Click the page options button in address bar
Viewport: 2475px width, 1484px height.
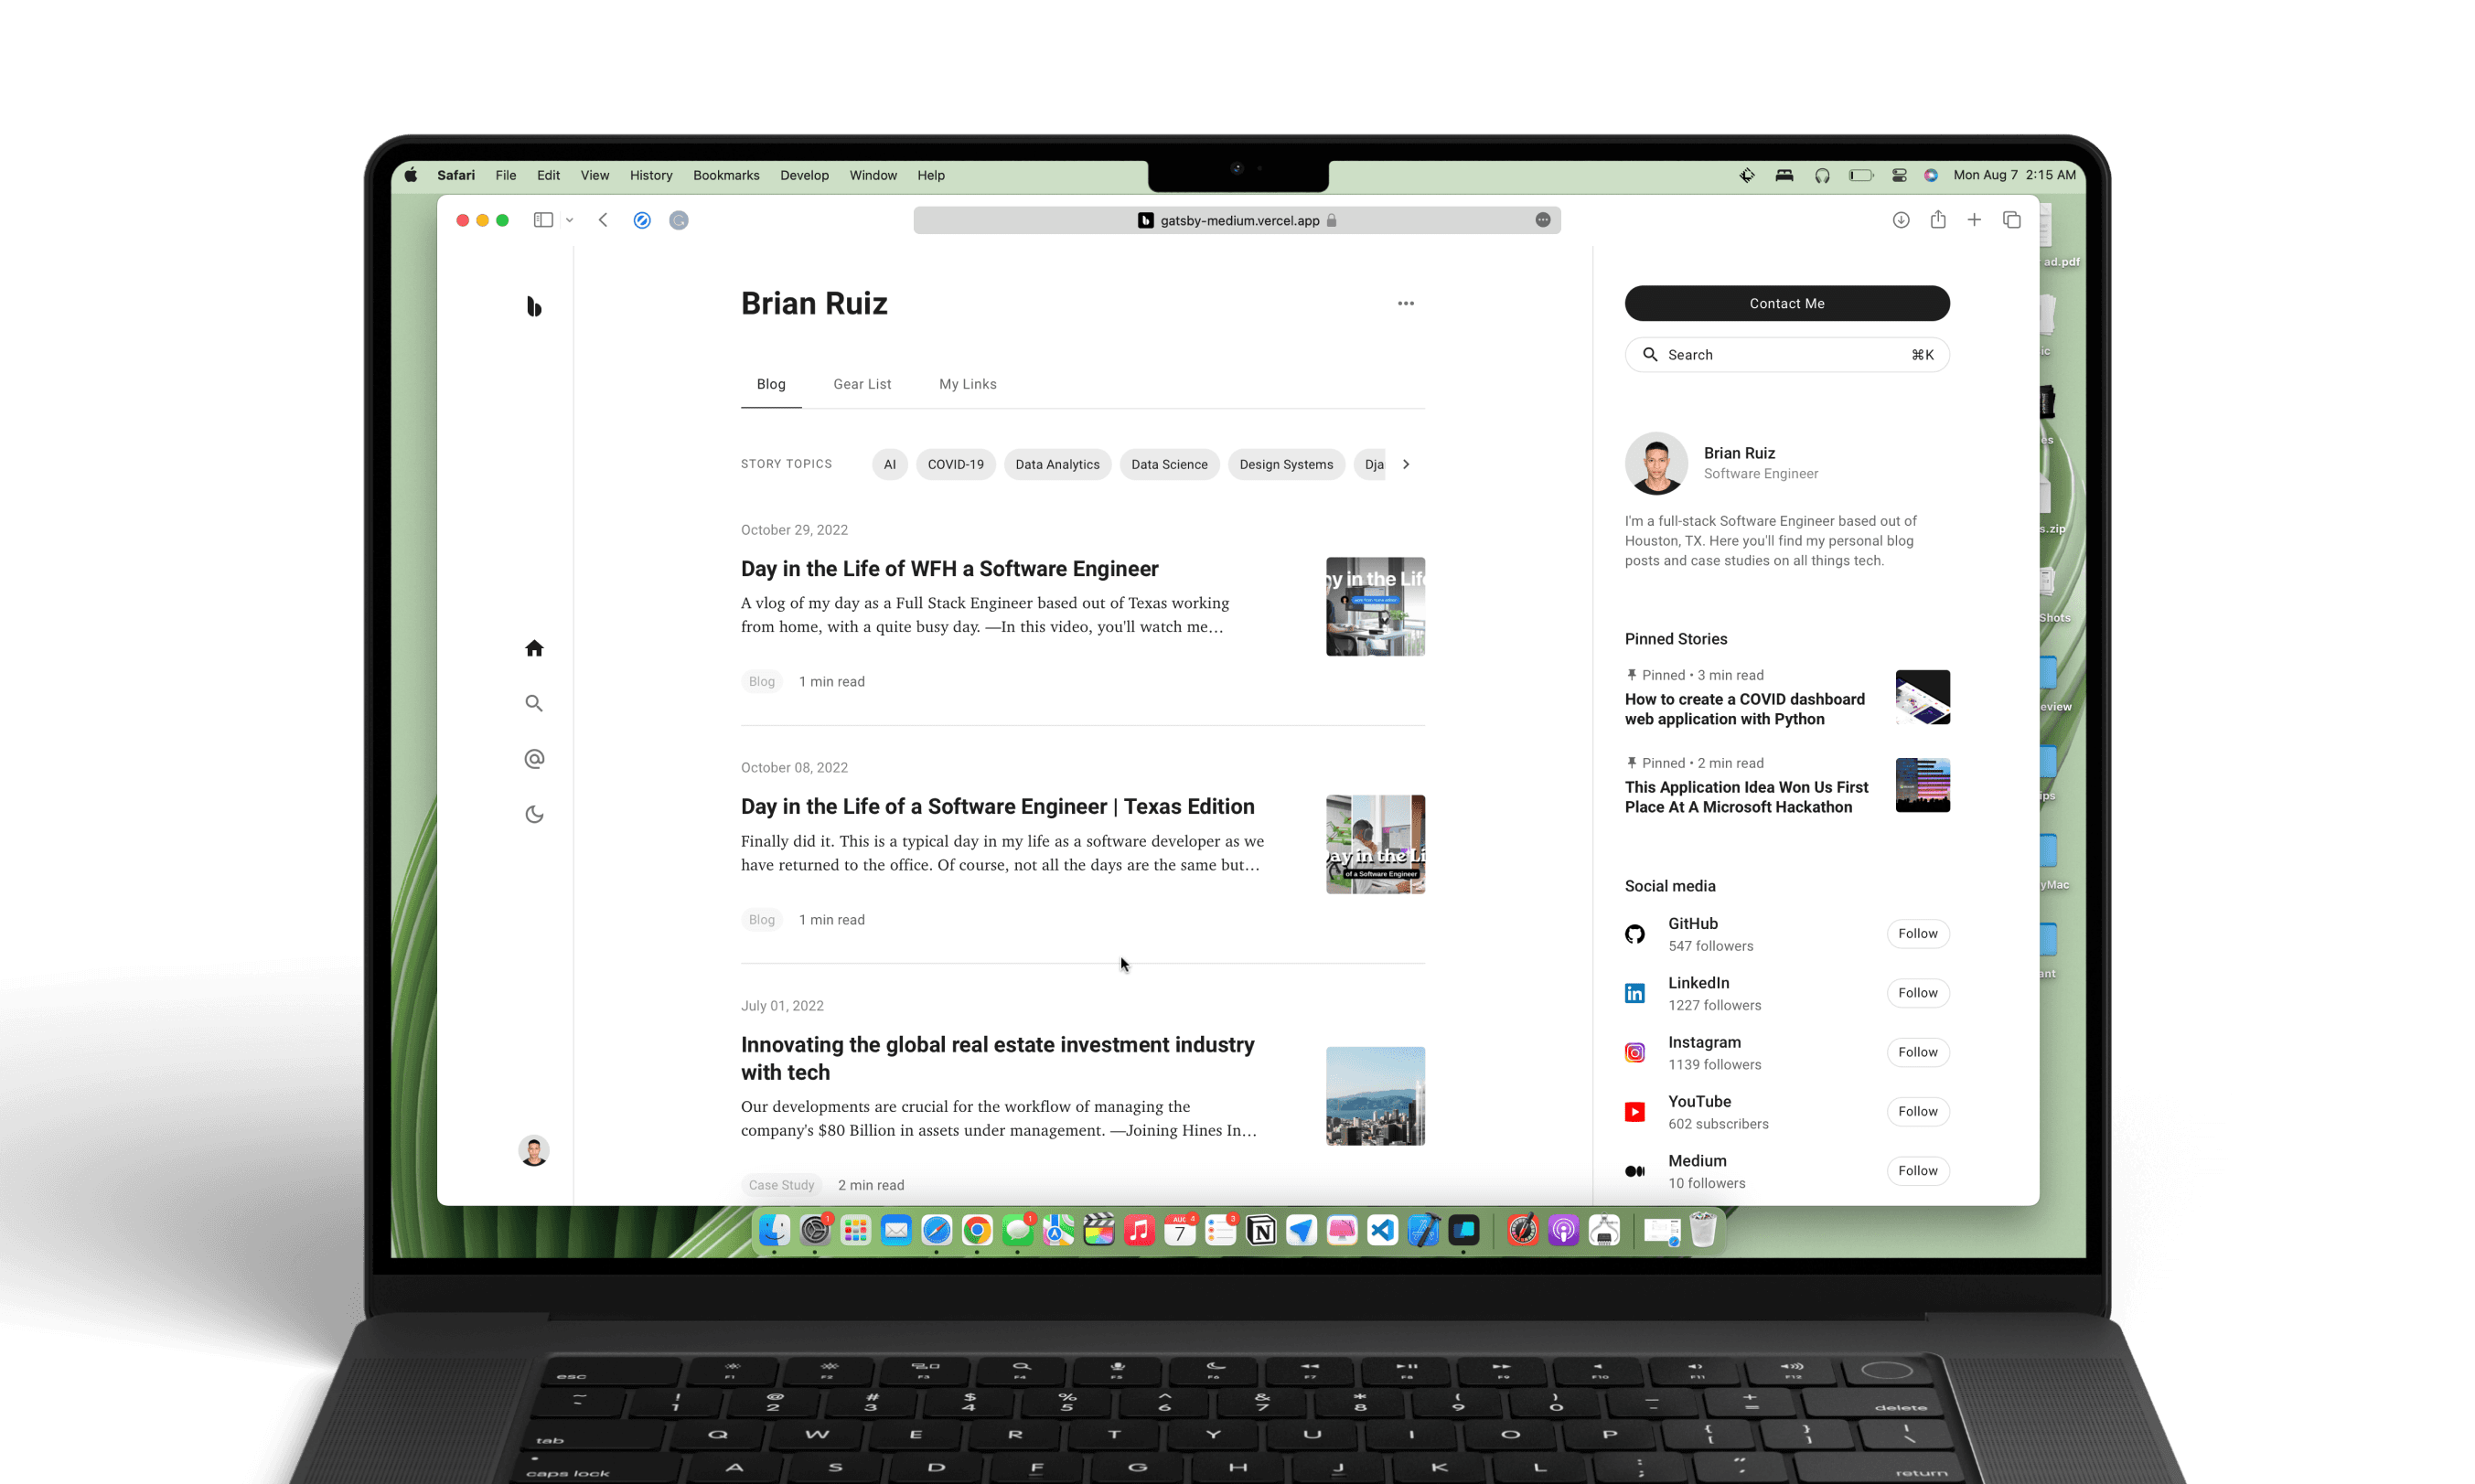point(1543,220)
